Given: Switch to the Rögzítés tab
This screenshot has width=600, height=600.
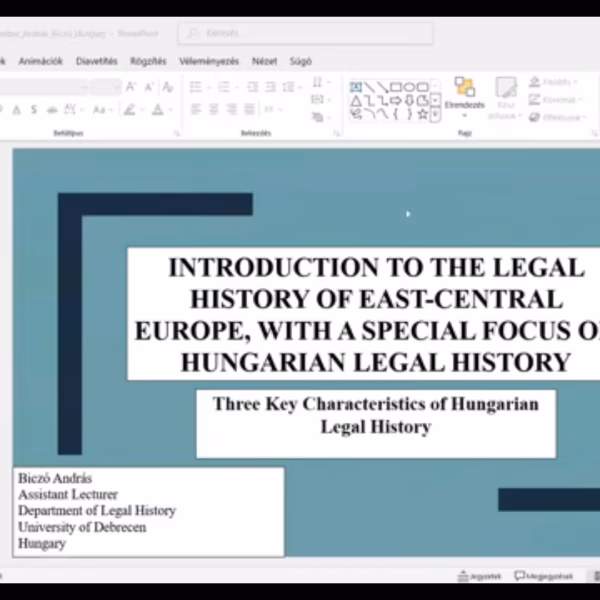Looking at the screenshot, I should (x=148, y=61).
